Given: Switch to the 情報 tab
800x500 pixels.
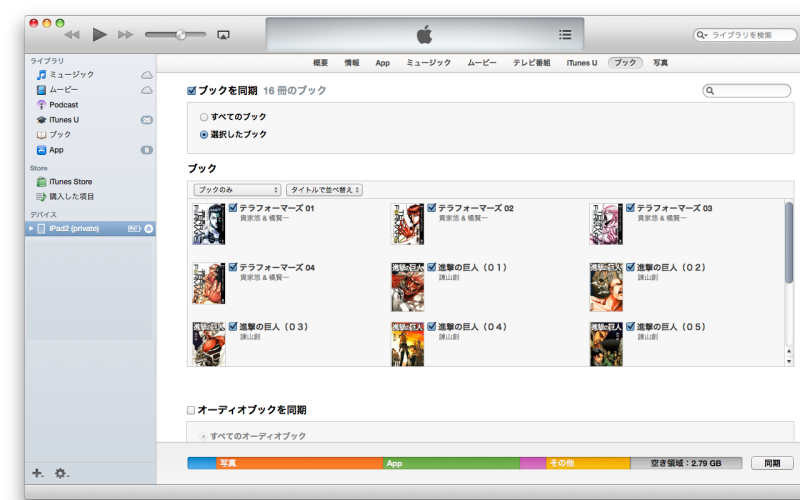Looking at the screenshot, I should [x=352, y=63].
